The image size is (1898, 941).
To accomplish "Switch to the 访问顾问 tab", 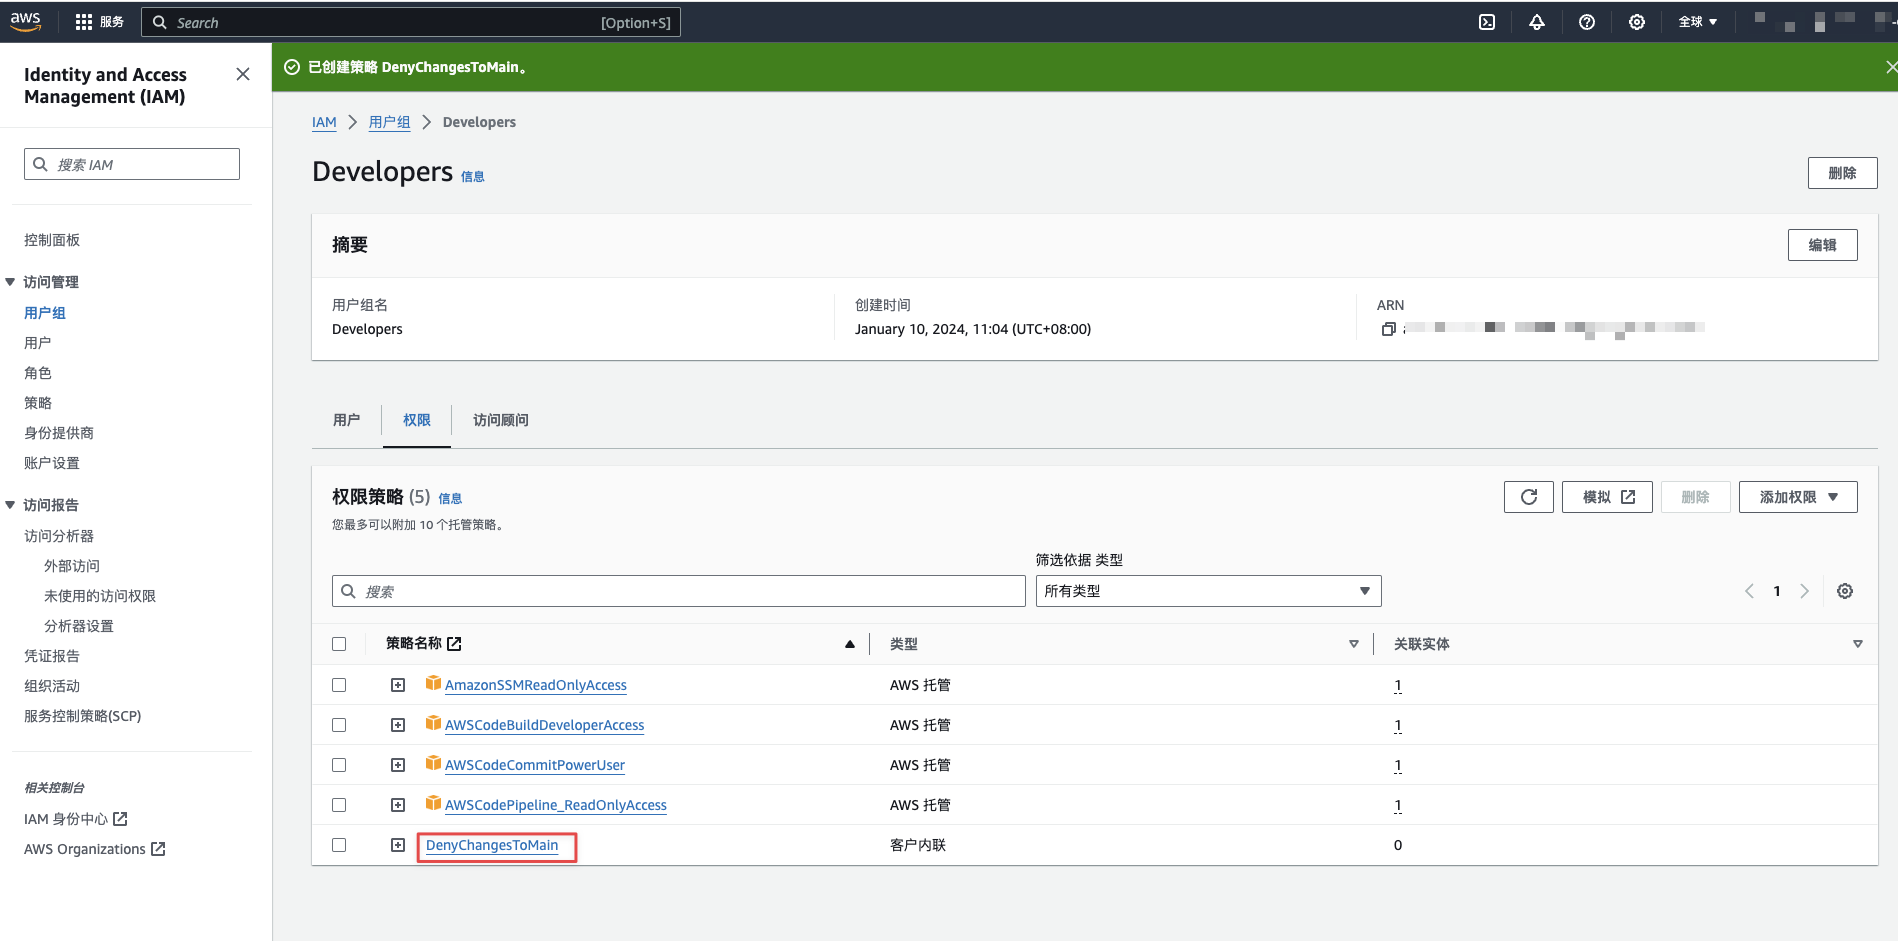I will click(501, 420).
